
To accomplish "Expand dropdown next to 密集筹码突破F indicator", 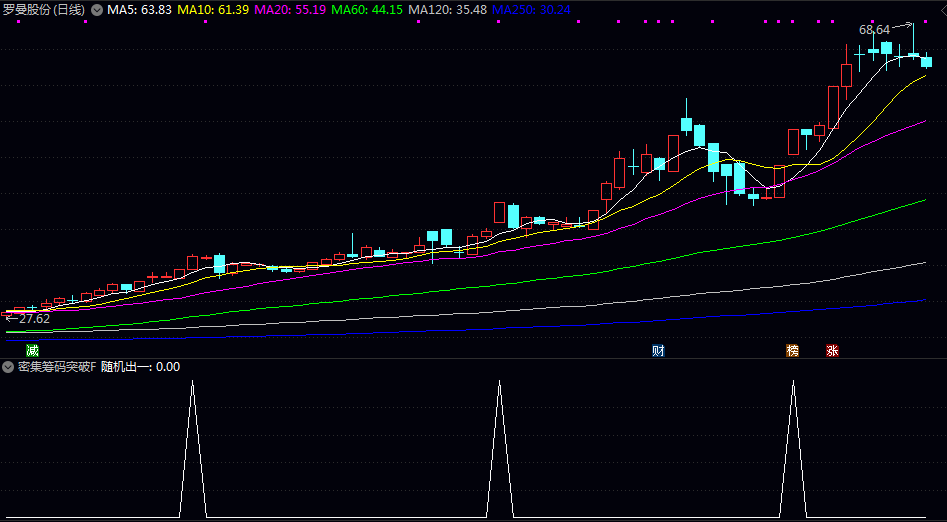I will pos(8,367).
